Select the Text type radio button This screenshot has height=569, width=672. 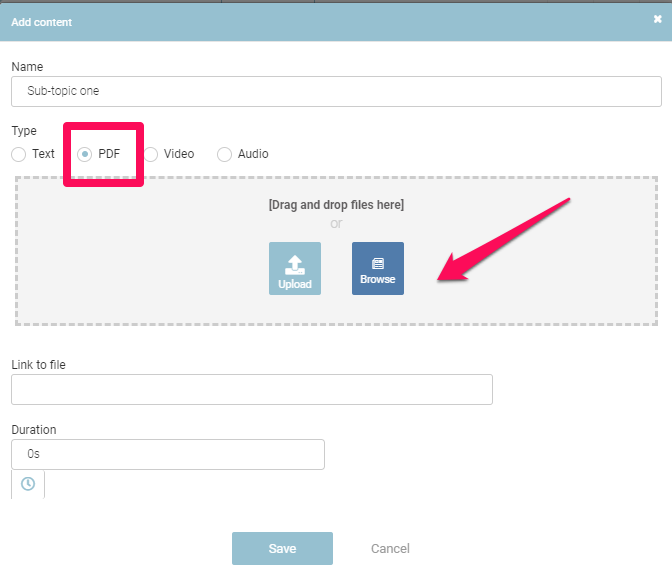coord(19,154)
